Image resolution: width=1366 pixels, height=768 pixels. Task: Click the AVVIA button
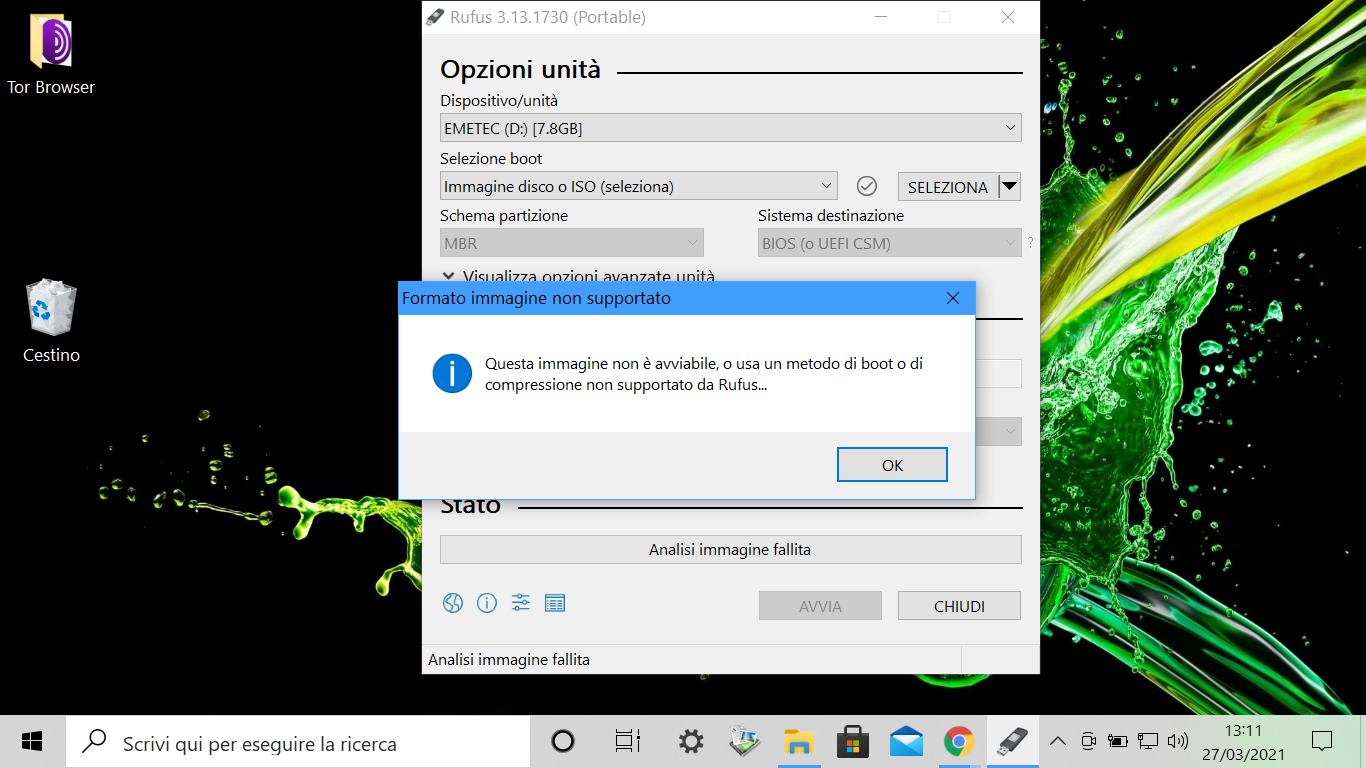(x=820, y=606)
